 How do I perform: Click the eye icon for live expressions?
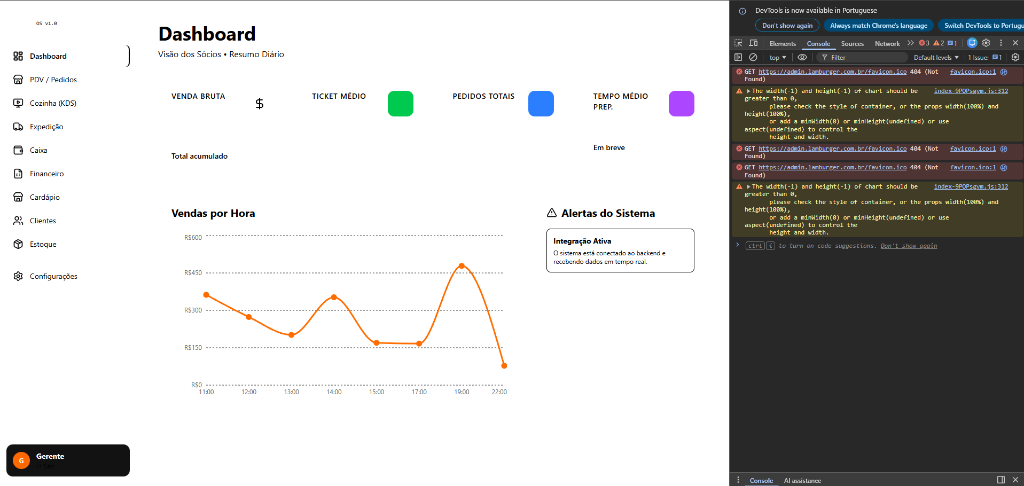click(802, 58)
